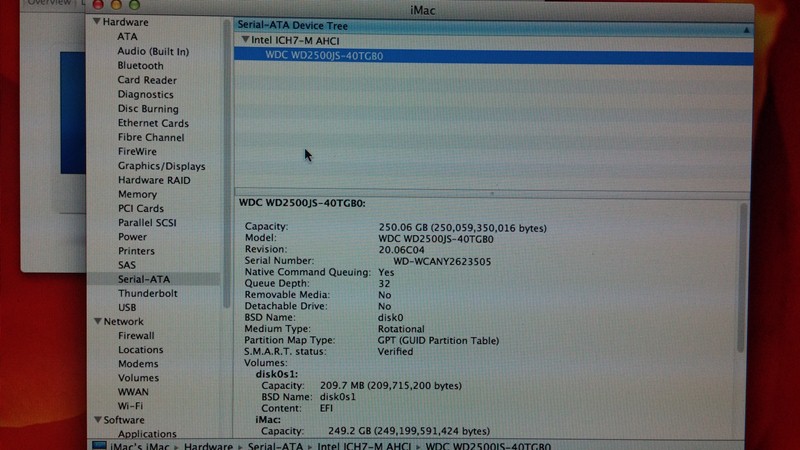The image size is (800, 450).
Task: Click WDC WD2500JS-40TGB0 in path bar
Action: pos(488,446)
